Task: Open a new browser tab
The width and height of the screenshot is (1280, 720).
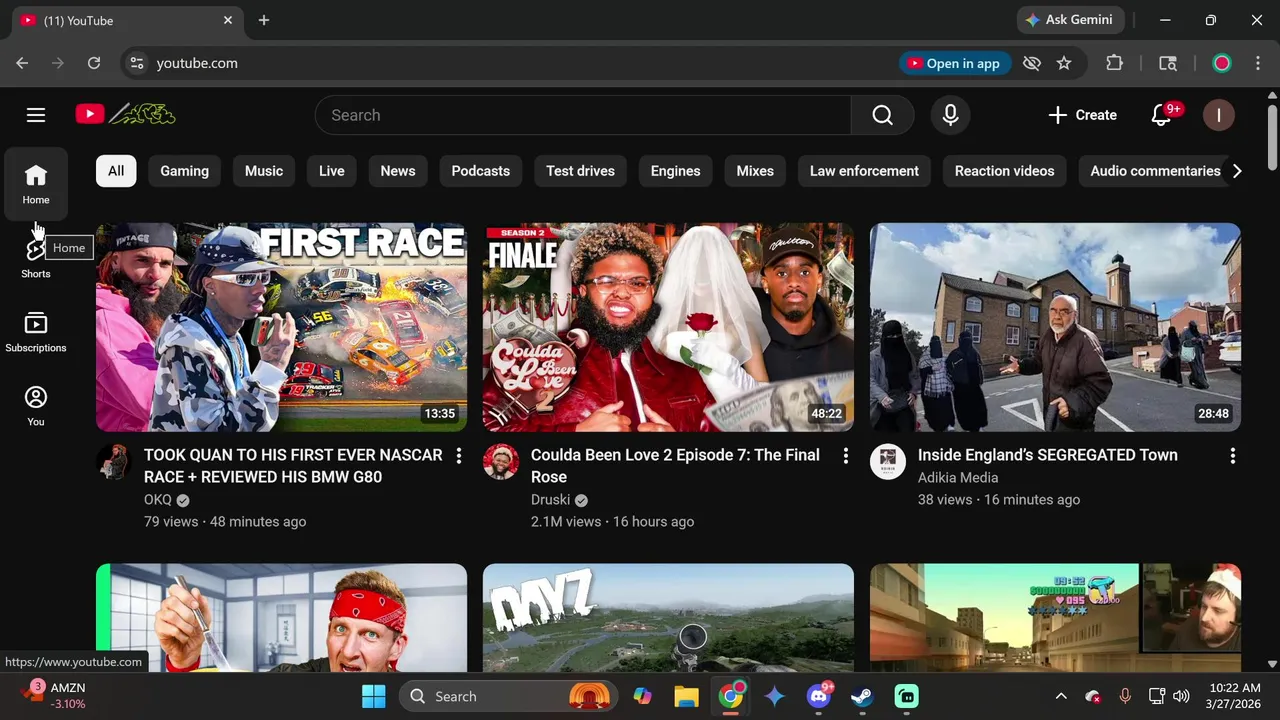Action: (x=264, y=20)
